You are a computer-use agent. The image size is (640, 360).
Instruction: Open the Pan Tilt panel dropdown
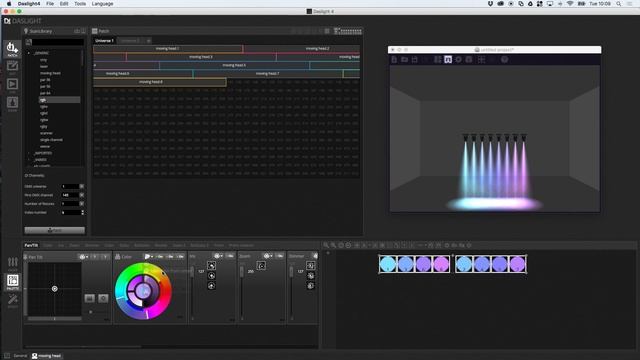click(x=84, y=257)
